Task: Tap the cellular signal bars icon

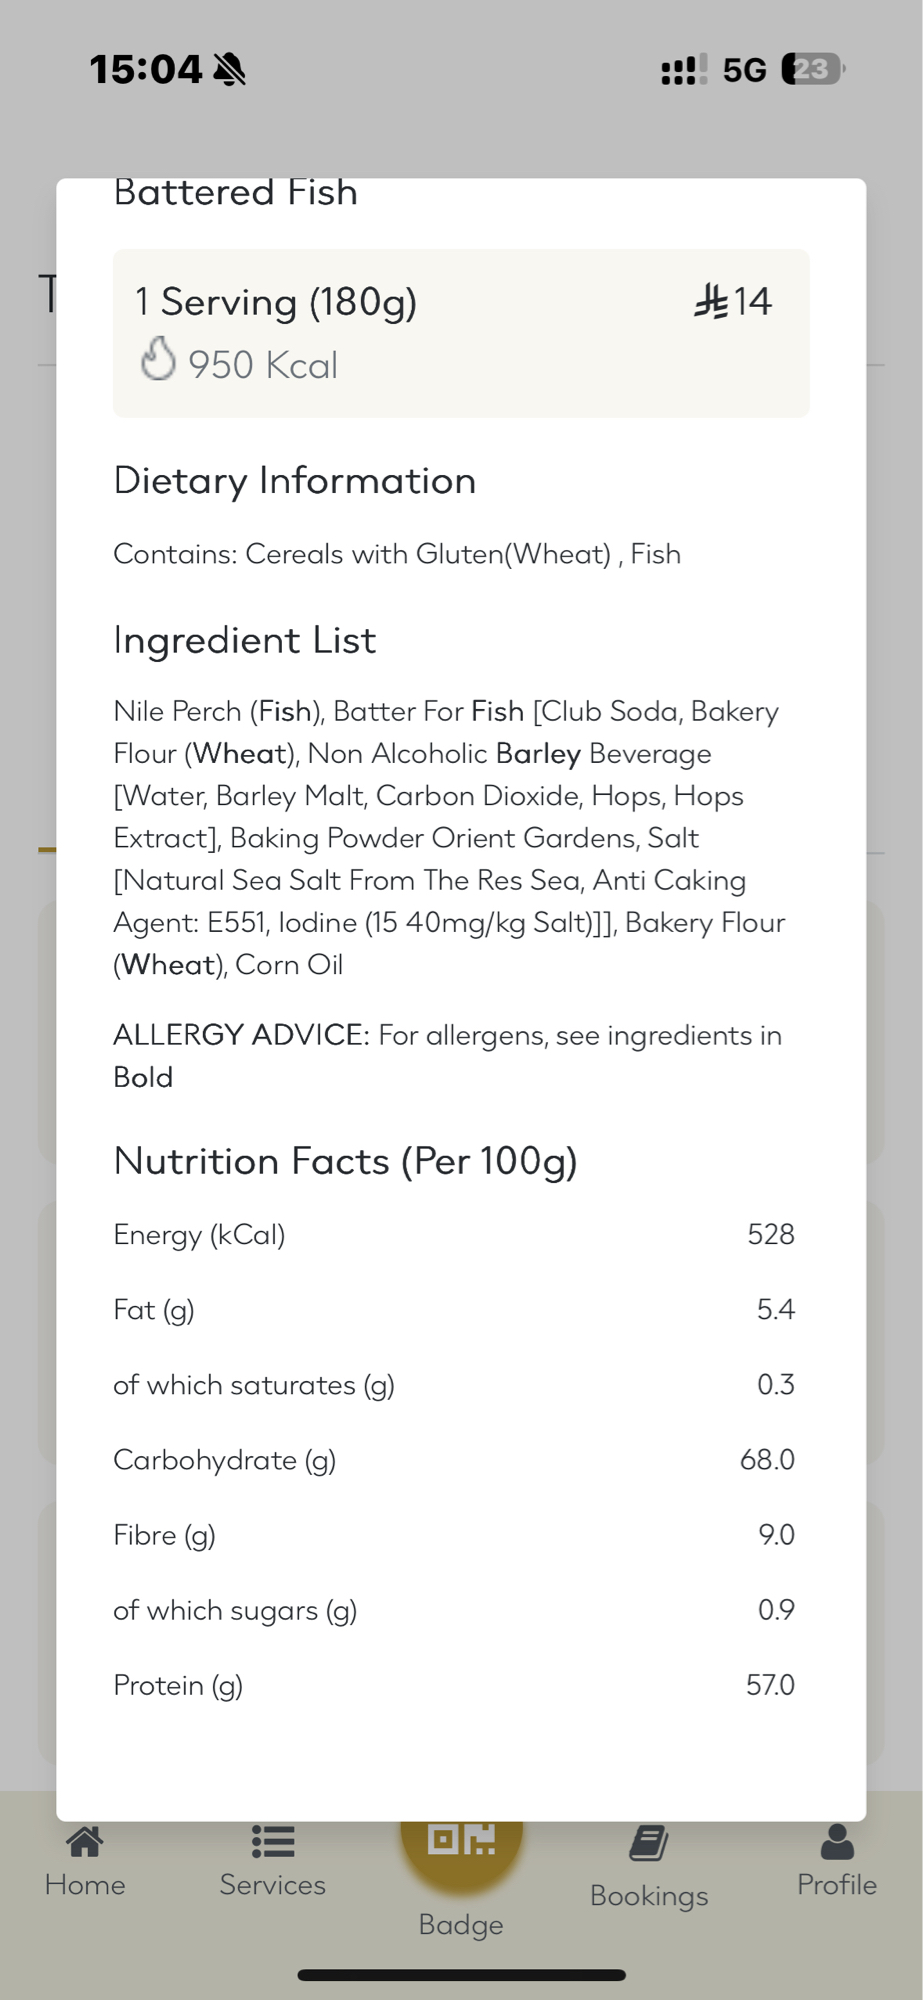Action: coord(684,70)
